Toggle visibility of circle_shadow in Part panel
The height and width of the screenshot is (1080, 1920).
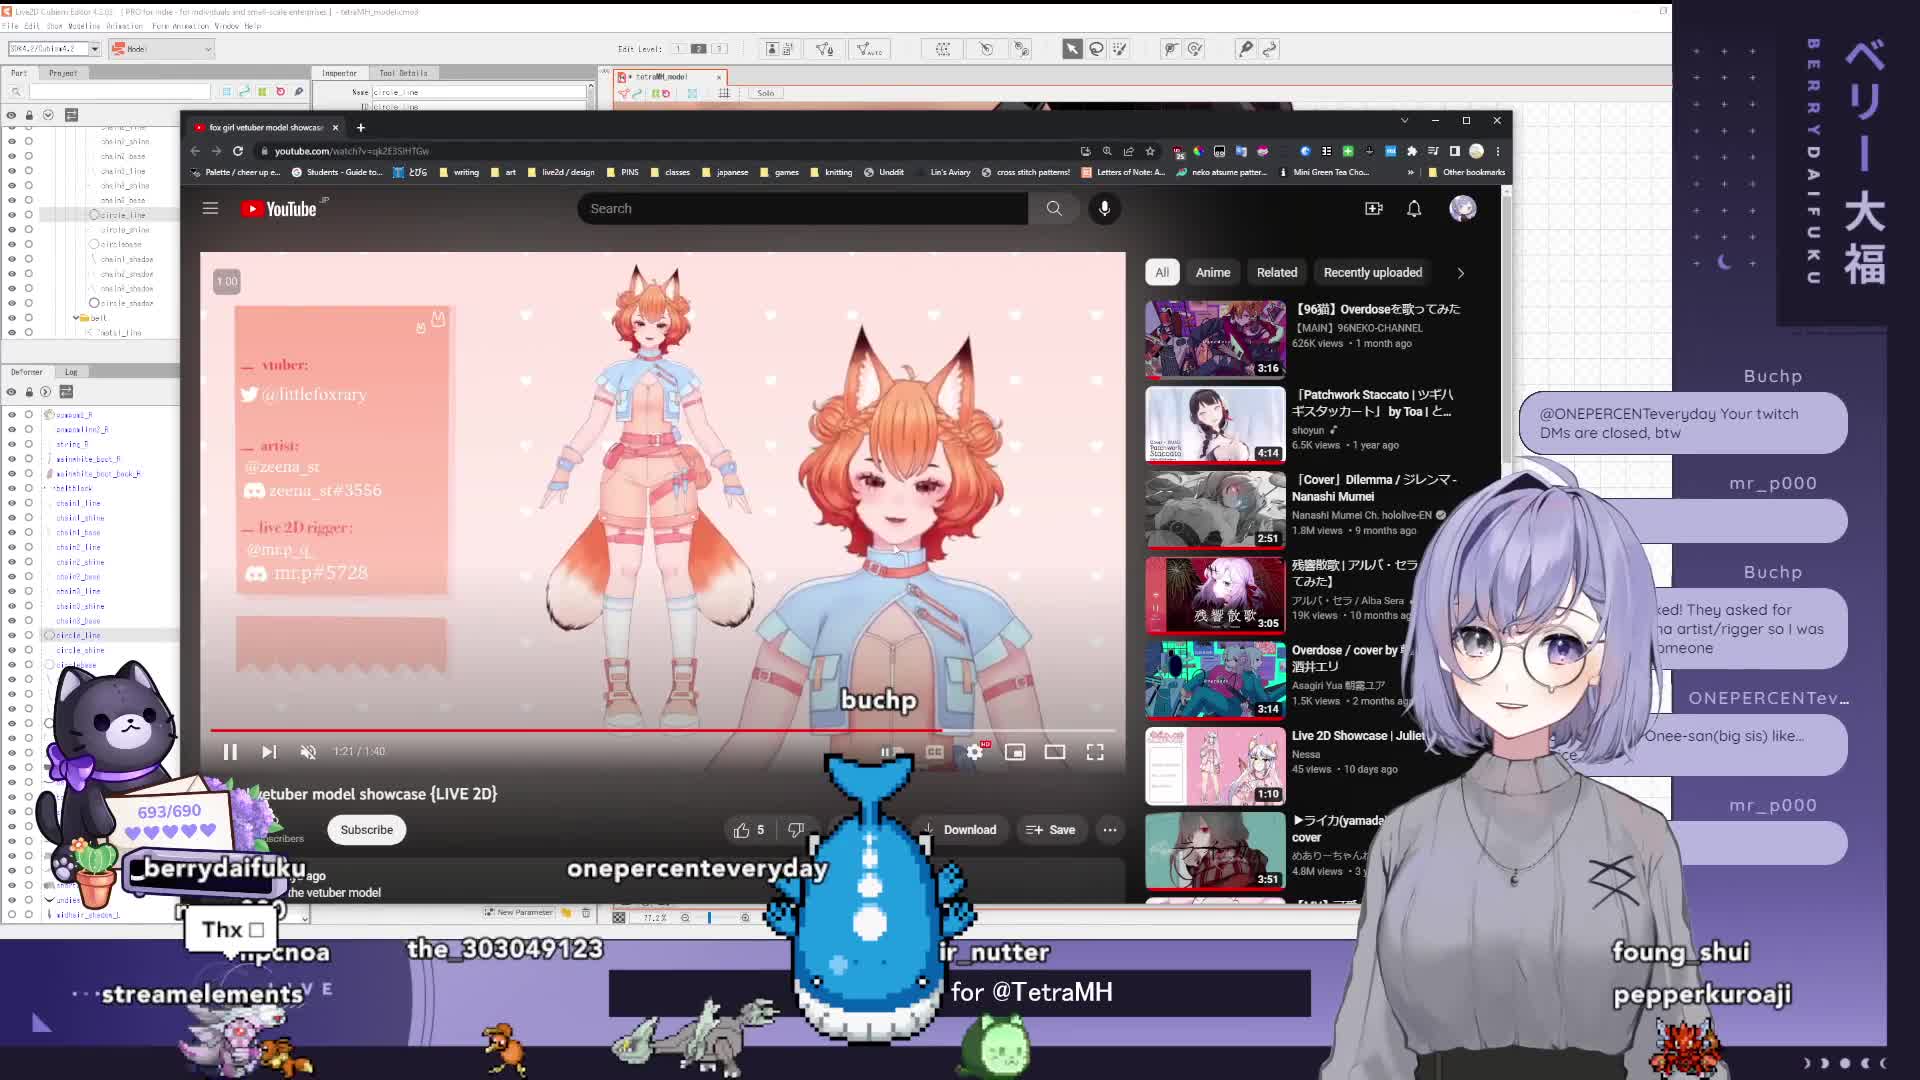12,303
